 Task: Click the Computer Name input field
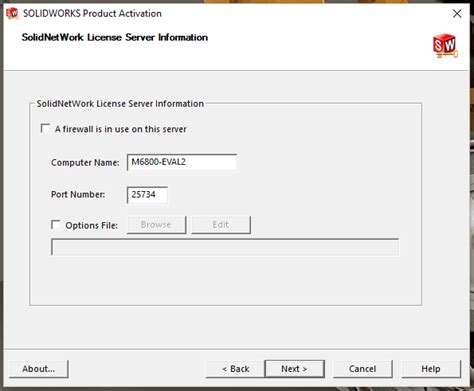point(182,162)
